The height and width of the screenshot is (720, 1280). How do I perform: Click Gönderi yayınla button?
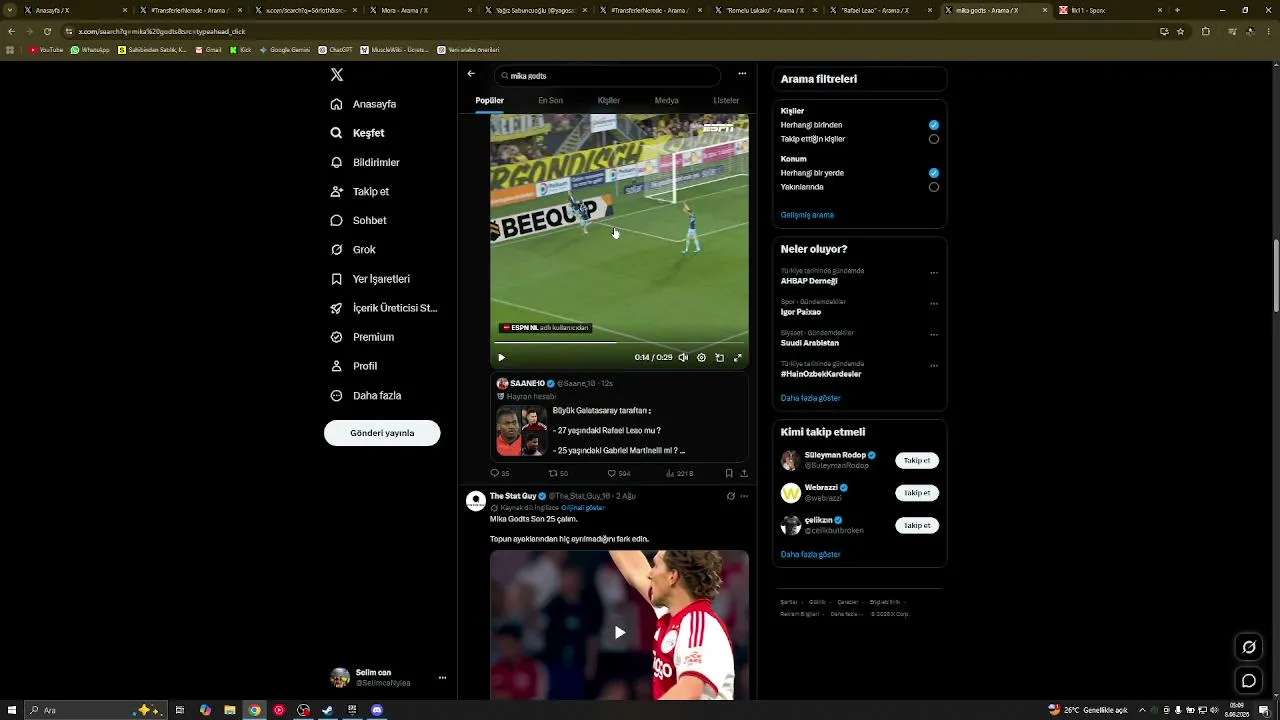click(382, 433)
